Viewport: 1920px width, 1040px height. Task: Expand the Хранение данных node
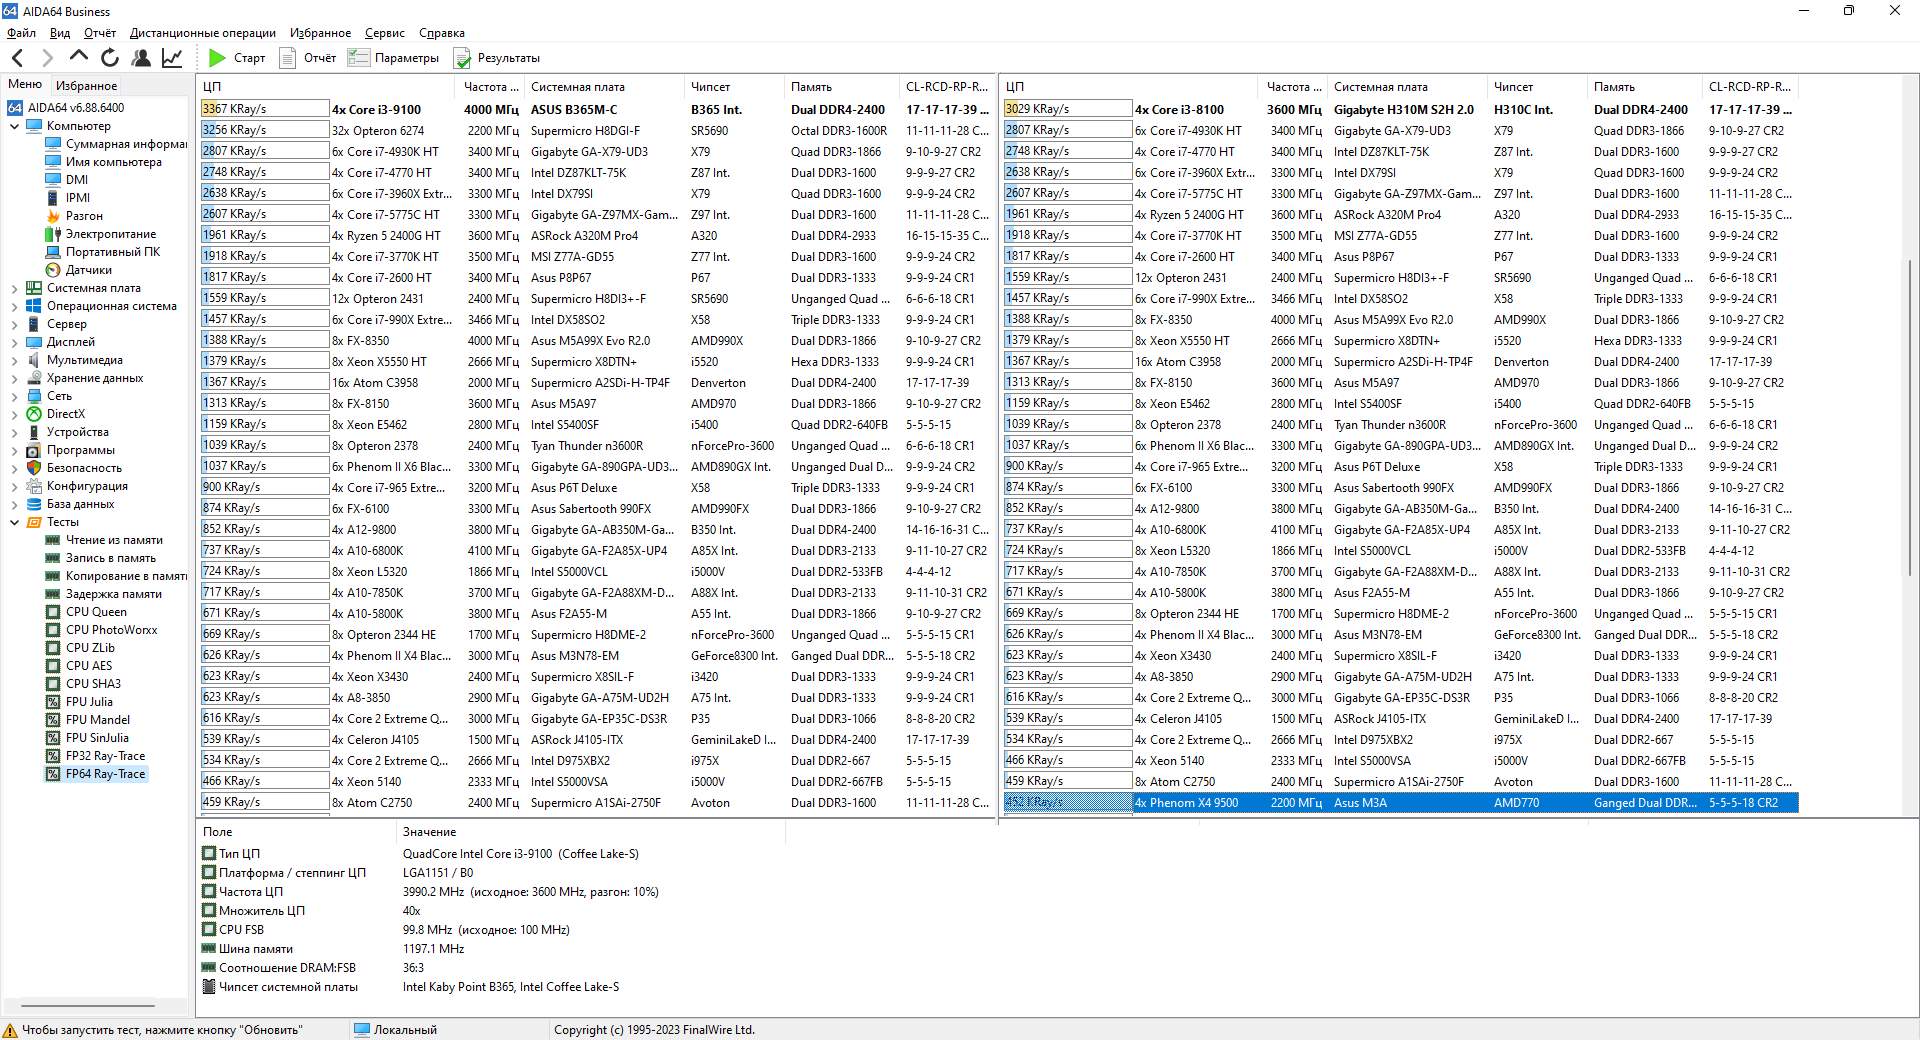[15, 378]
